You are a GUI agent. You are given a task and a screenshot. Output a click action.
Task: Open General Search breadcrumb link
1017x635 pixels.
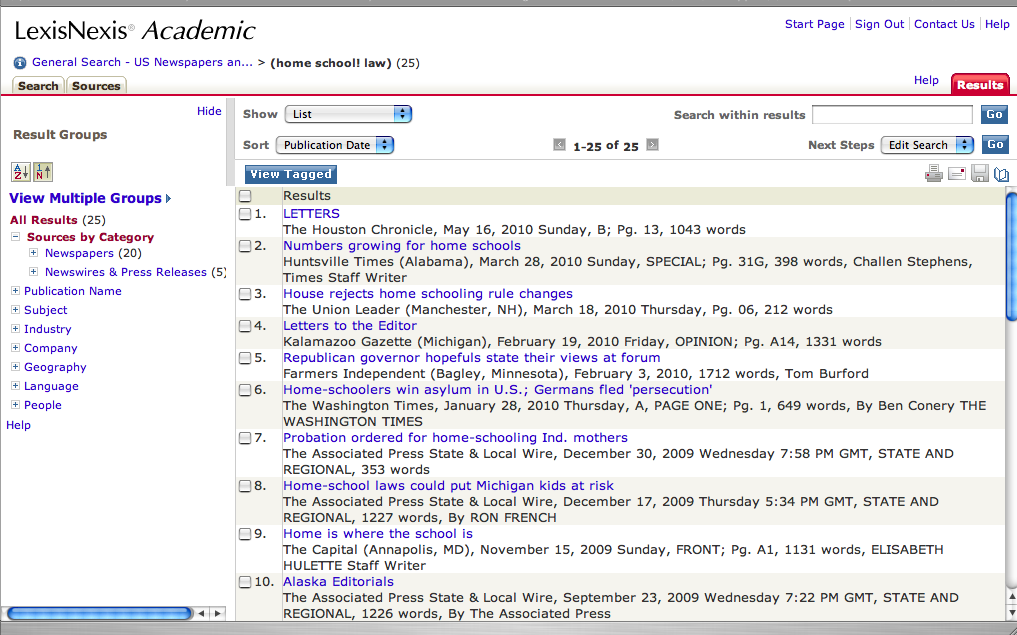pos(142,62)
